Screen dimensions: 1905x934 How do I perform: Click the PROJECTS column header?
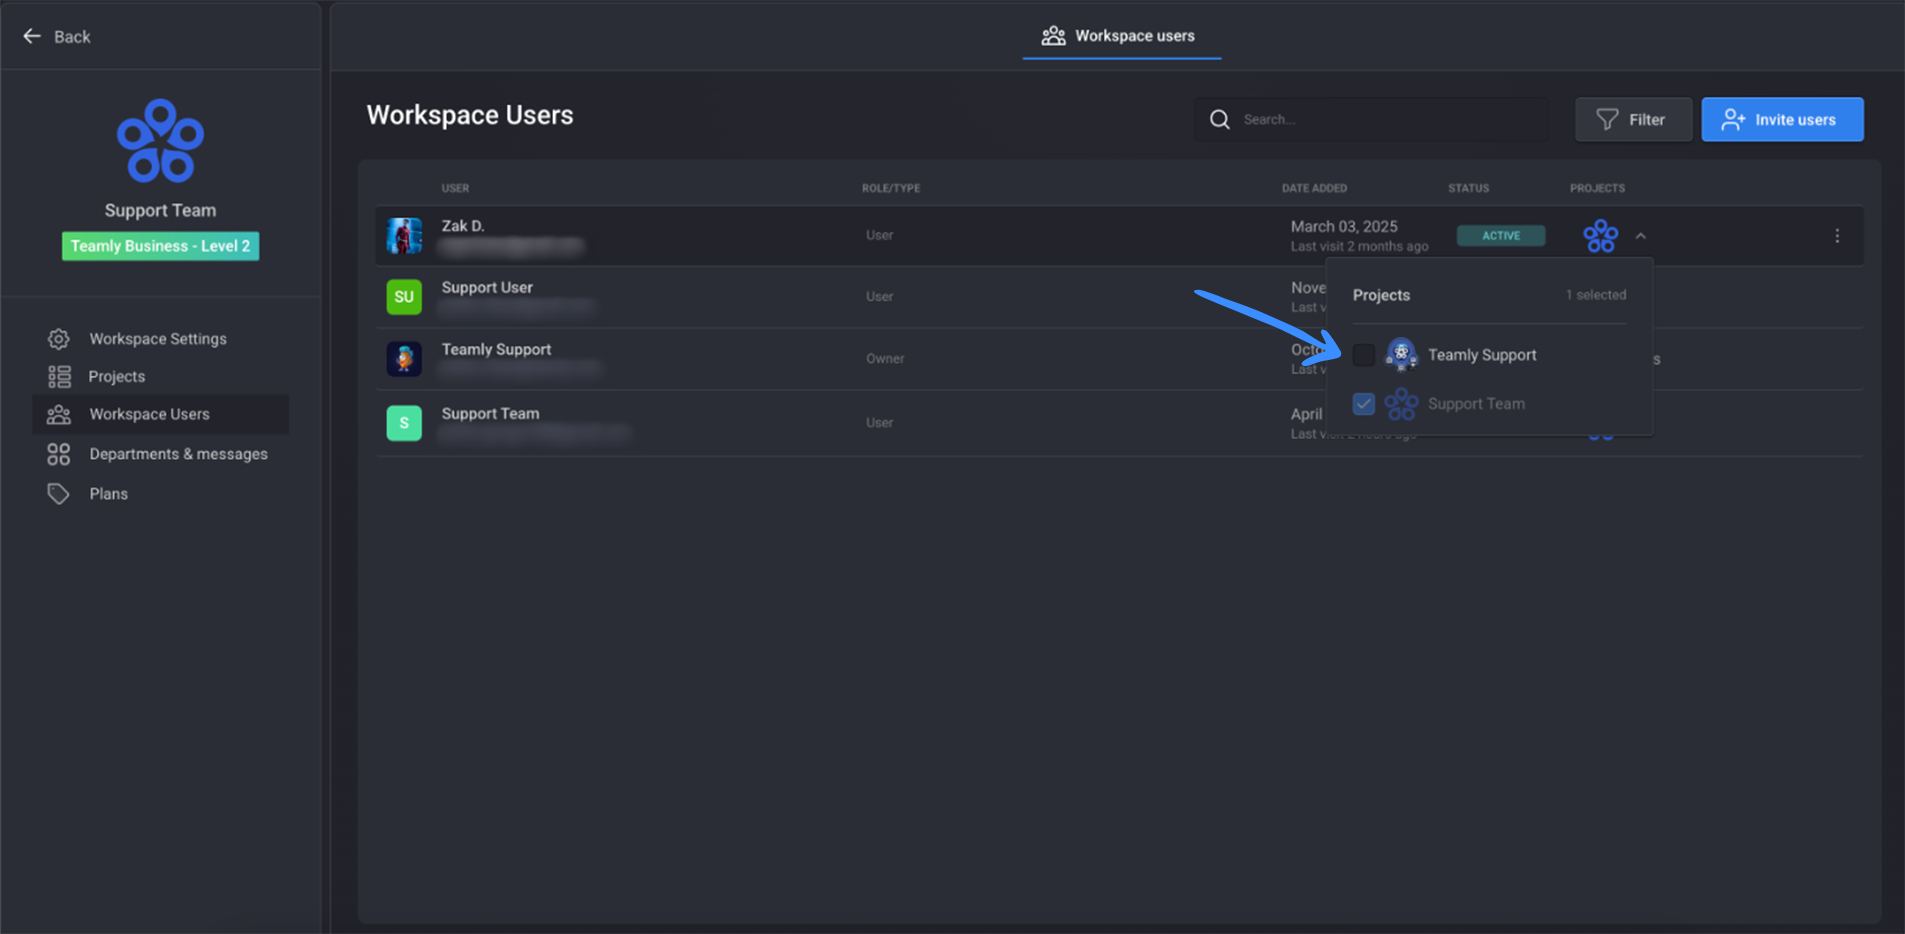click(1597, 188)
